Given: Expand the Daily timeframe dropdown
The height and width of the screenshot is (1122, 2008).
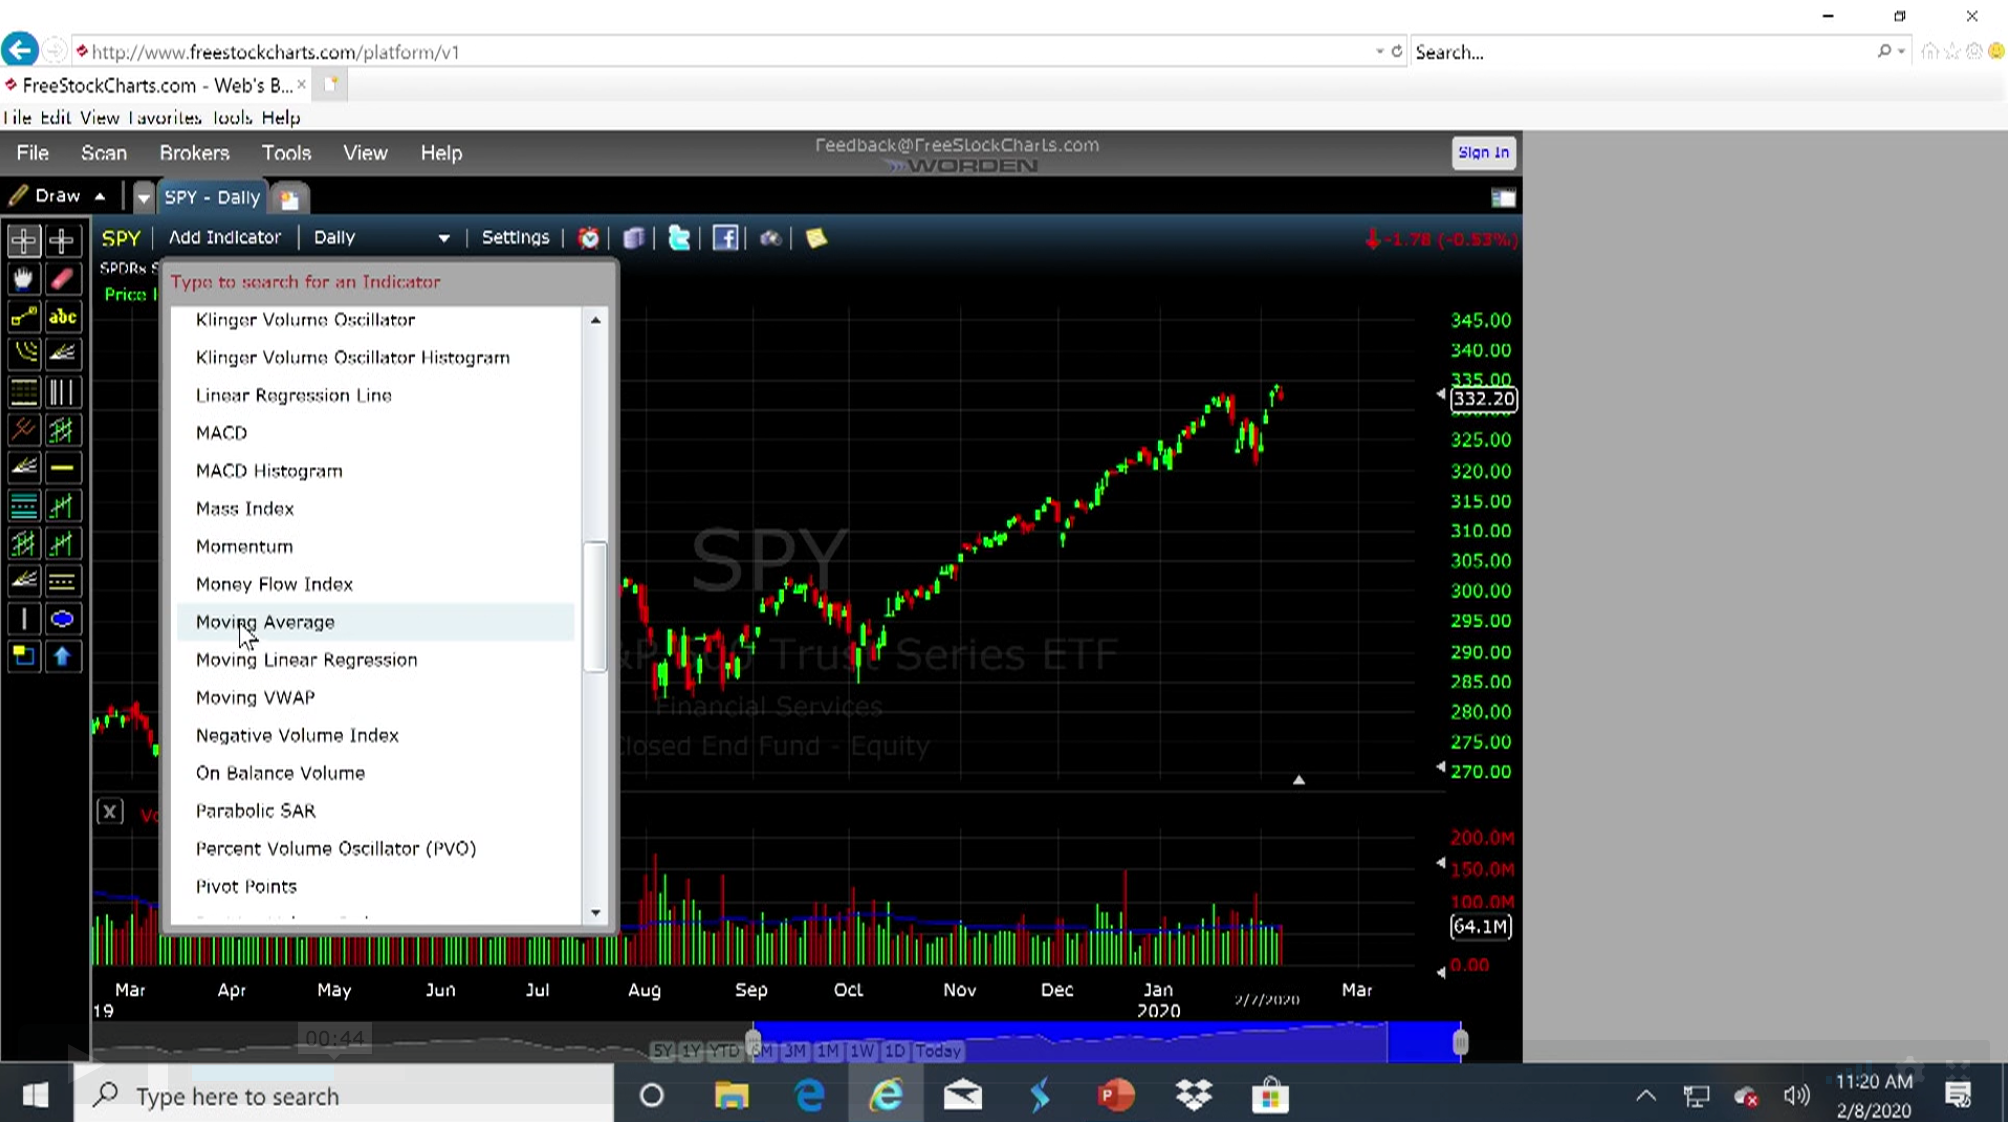Looking at the screenshot, I should coord(443,238).
